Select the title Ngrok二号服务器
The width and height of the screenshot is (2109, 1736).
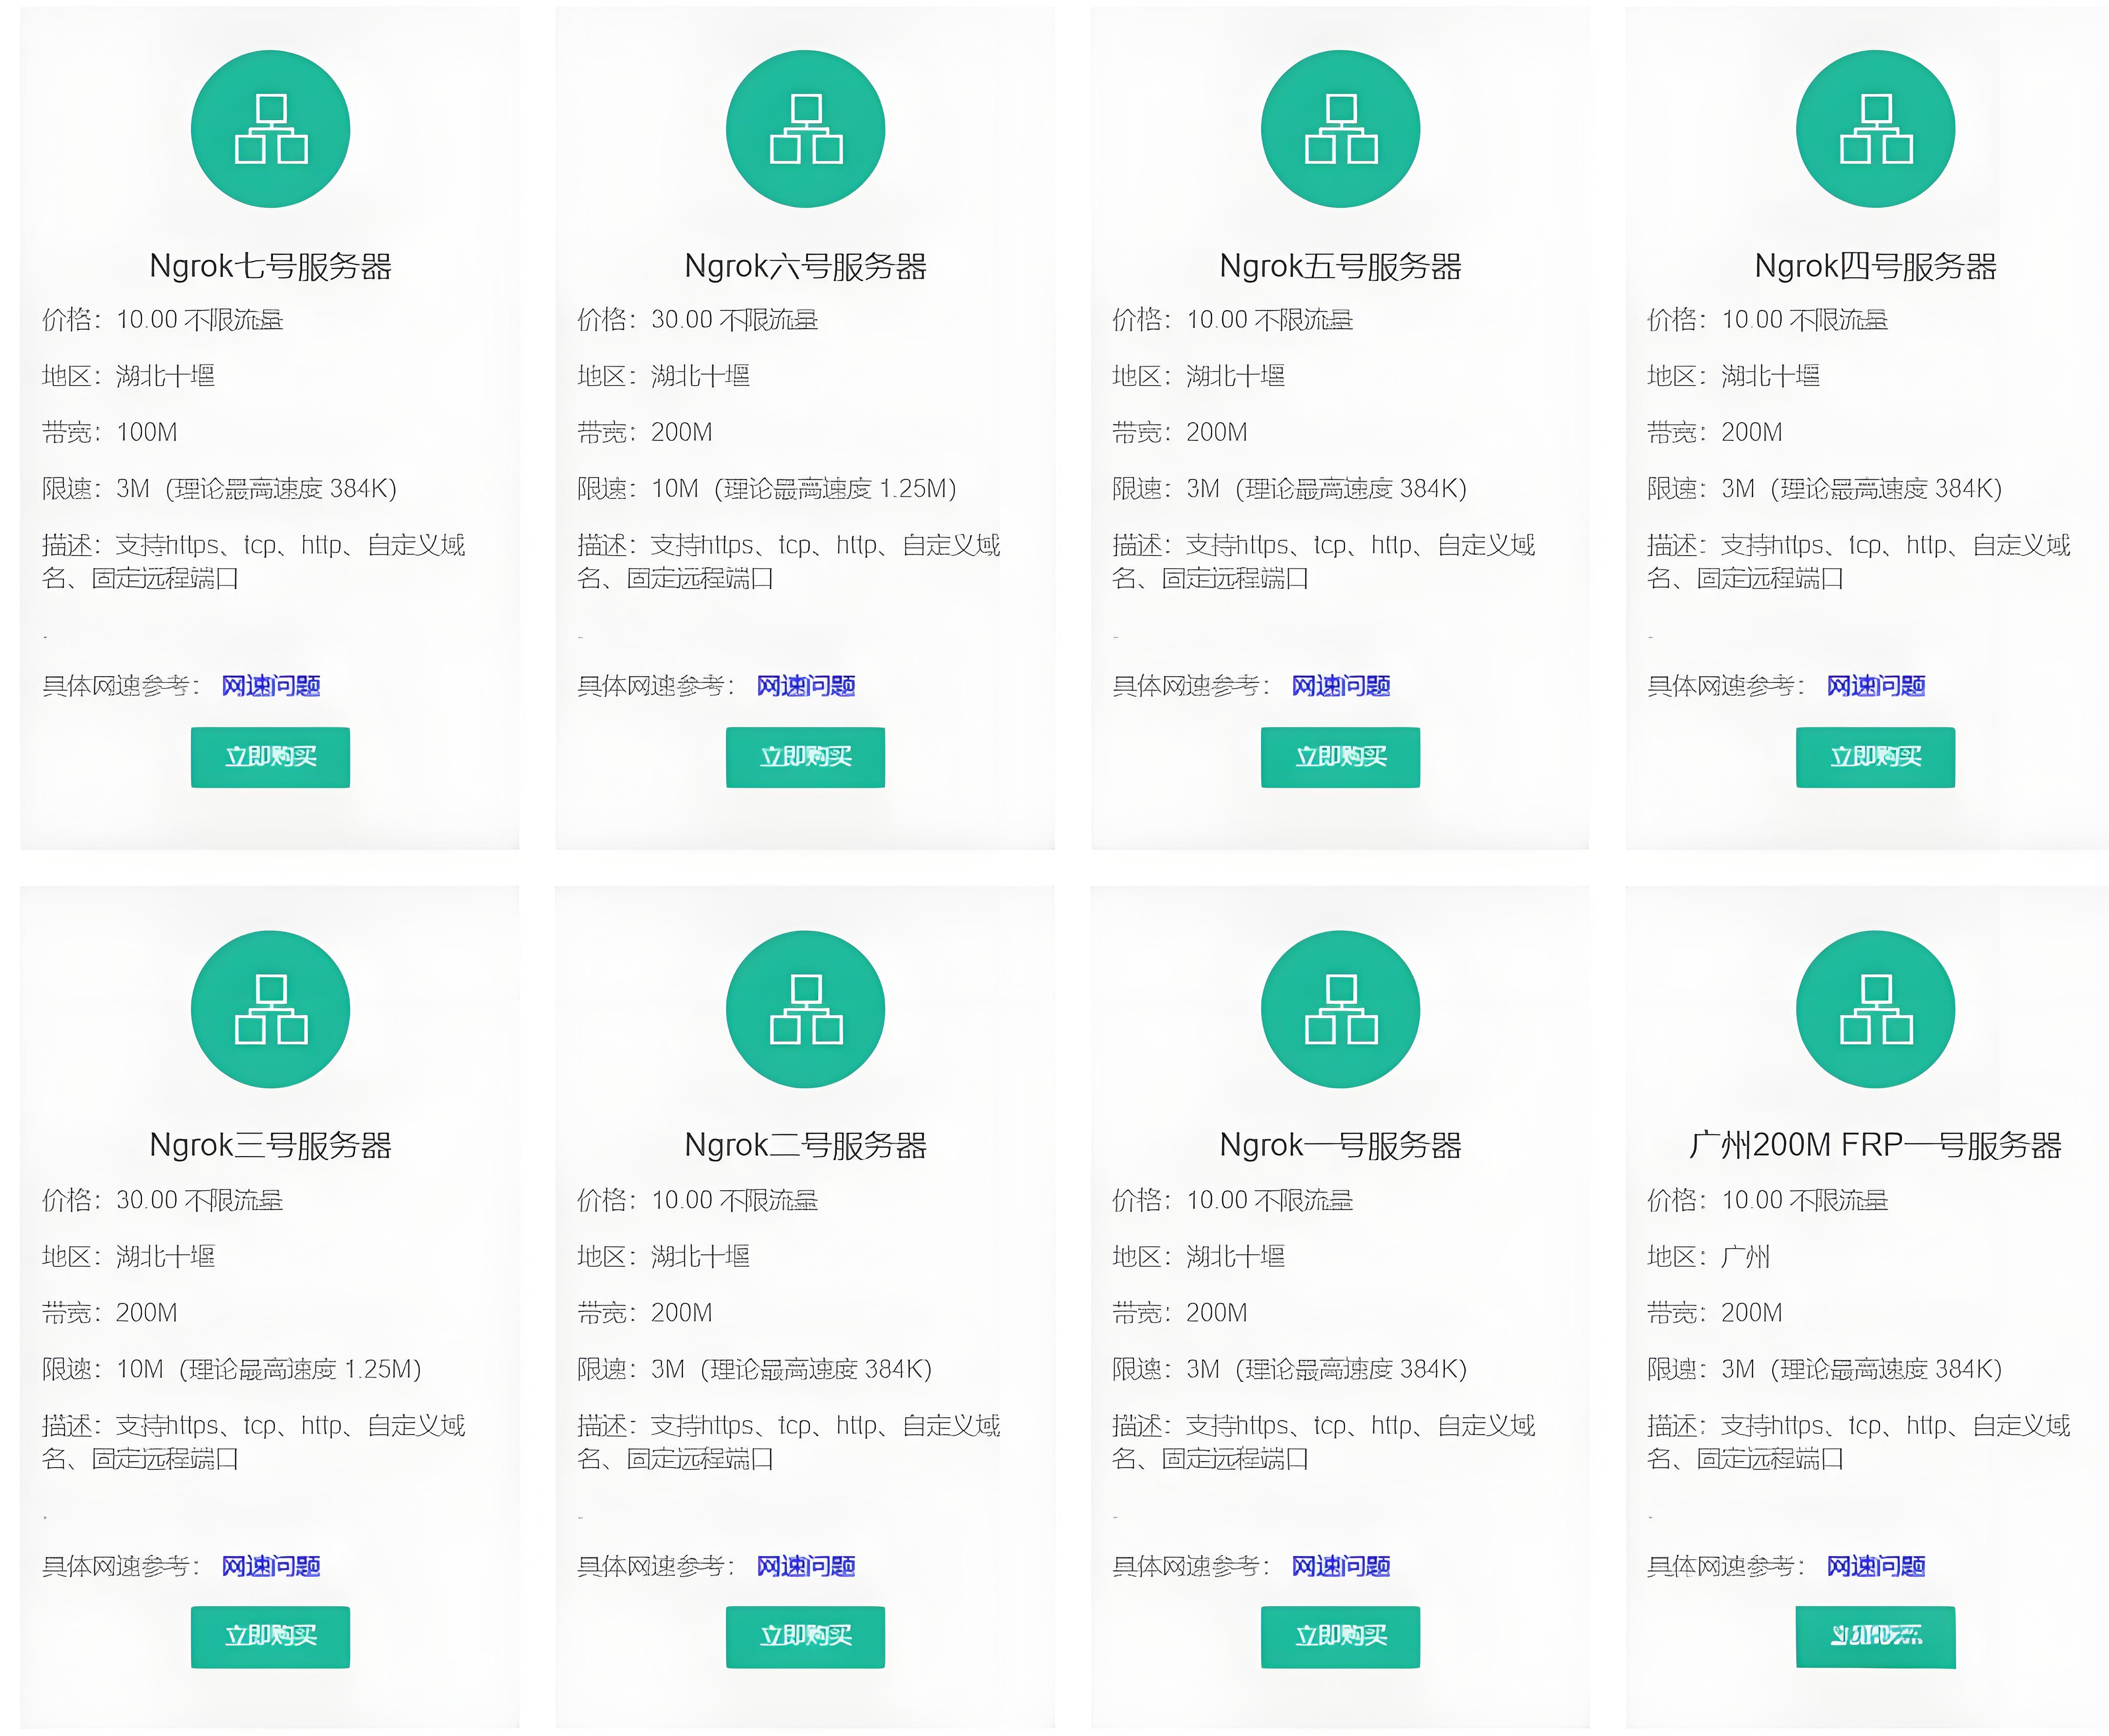805,1145
